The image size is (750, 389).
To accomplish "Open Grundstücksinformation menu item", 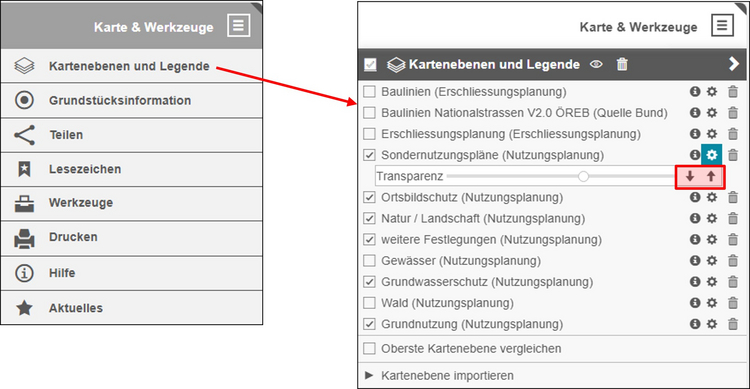I will pos(132,100).
